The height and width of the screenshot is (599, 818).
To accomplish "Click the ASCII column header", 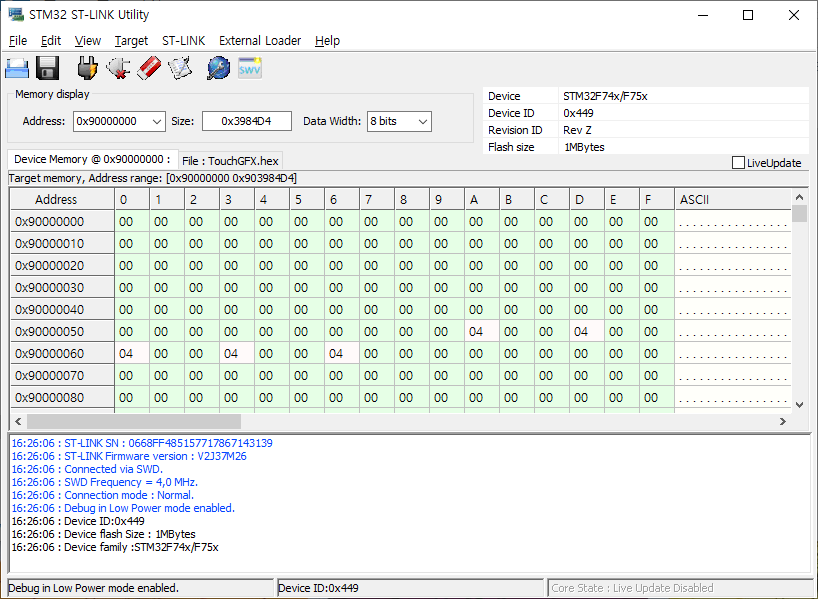I will (x=733, y=199).
